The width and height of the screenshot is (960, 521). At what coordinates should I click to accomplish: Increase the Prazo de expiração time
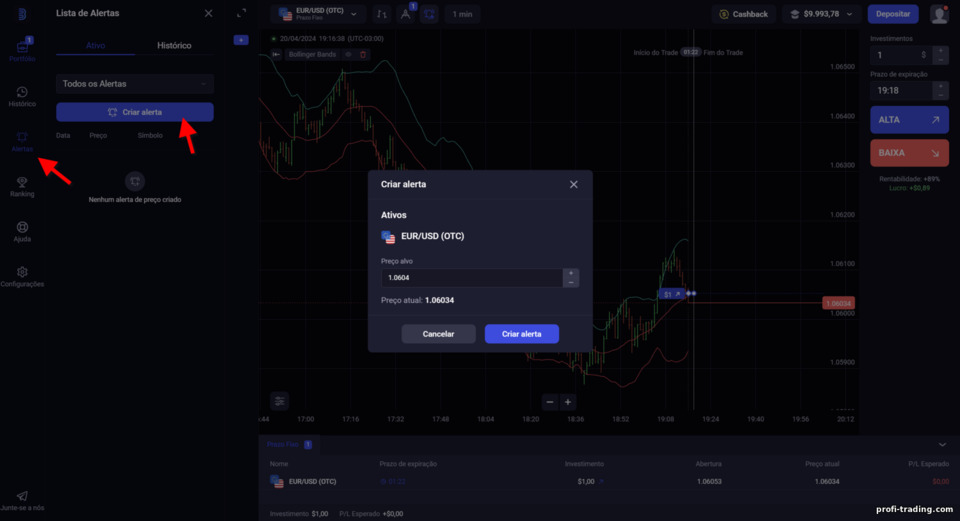941,86
